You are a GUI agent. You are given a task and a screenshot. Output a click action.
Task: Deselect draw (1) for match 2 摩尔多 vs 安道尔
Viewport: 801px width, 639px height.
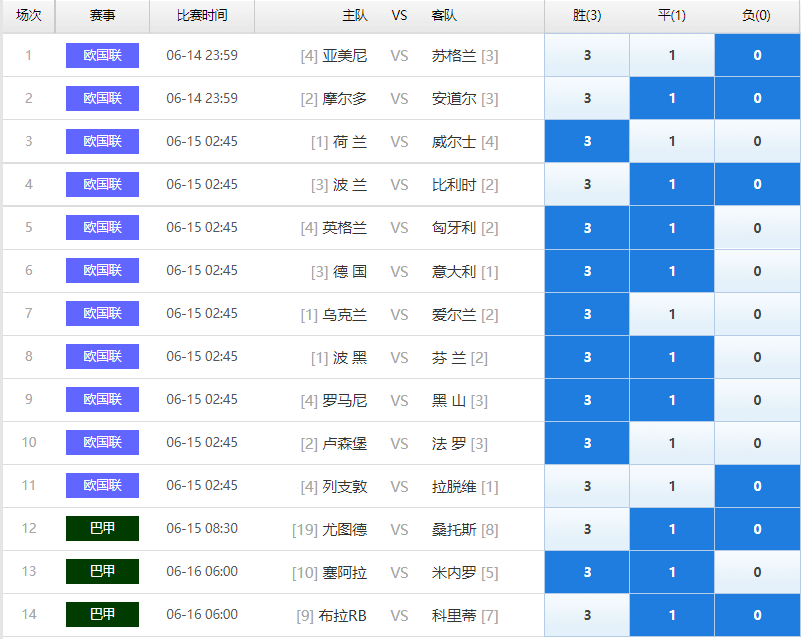[x=672, y=98]
